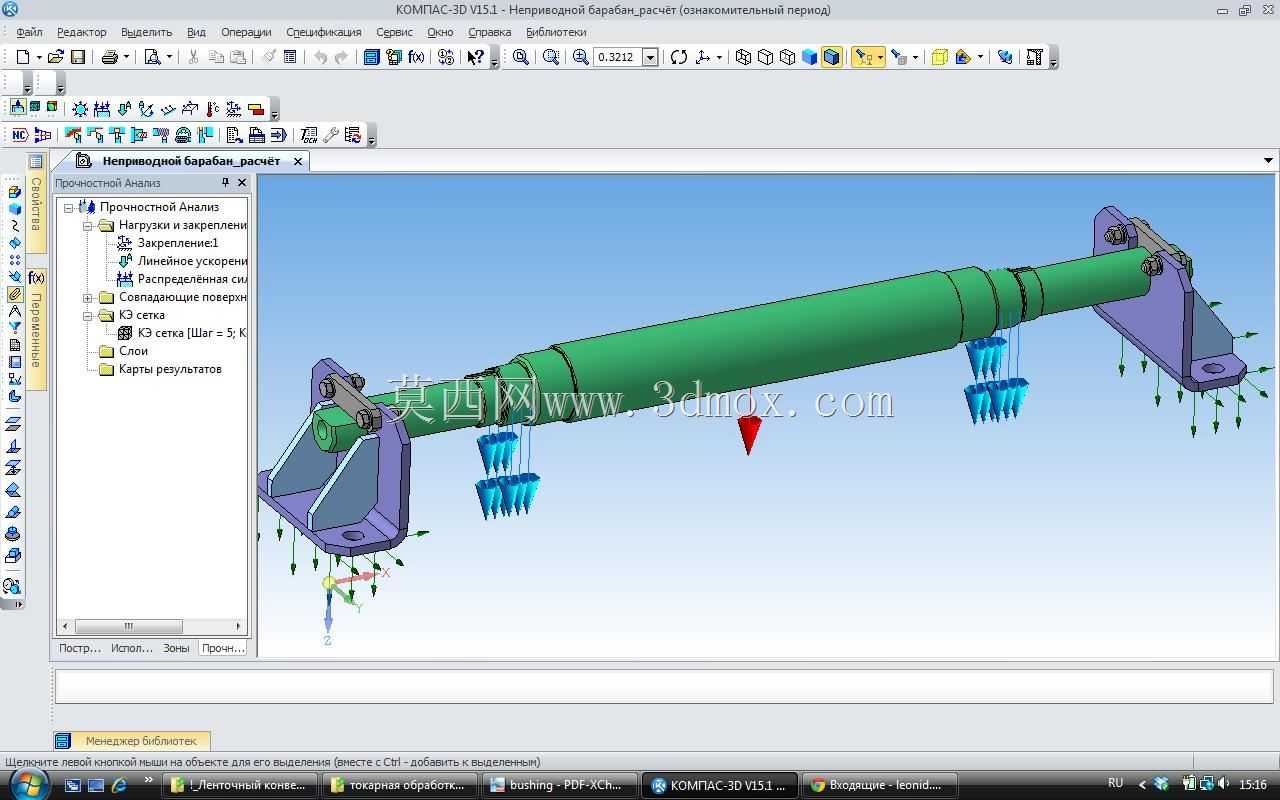The image size is (1280, 800).
Task: Open the zoom scale dropdown
Action: tap(650, 57)
